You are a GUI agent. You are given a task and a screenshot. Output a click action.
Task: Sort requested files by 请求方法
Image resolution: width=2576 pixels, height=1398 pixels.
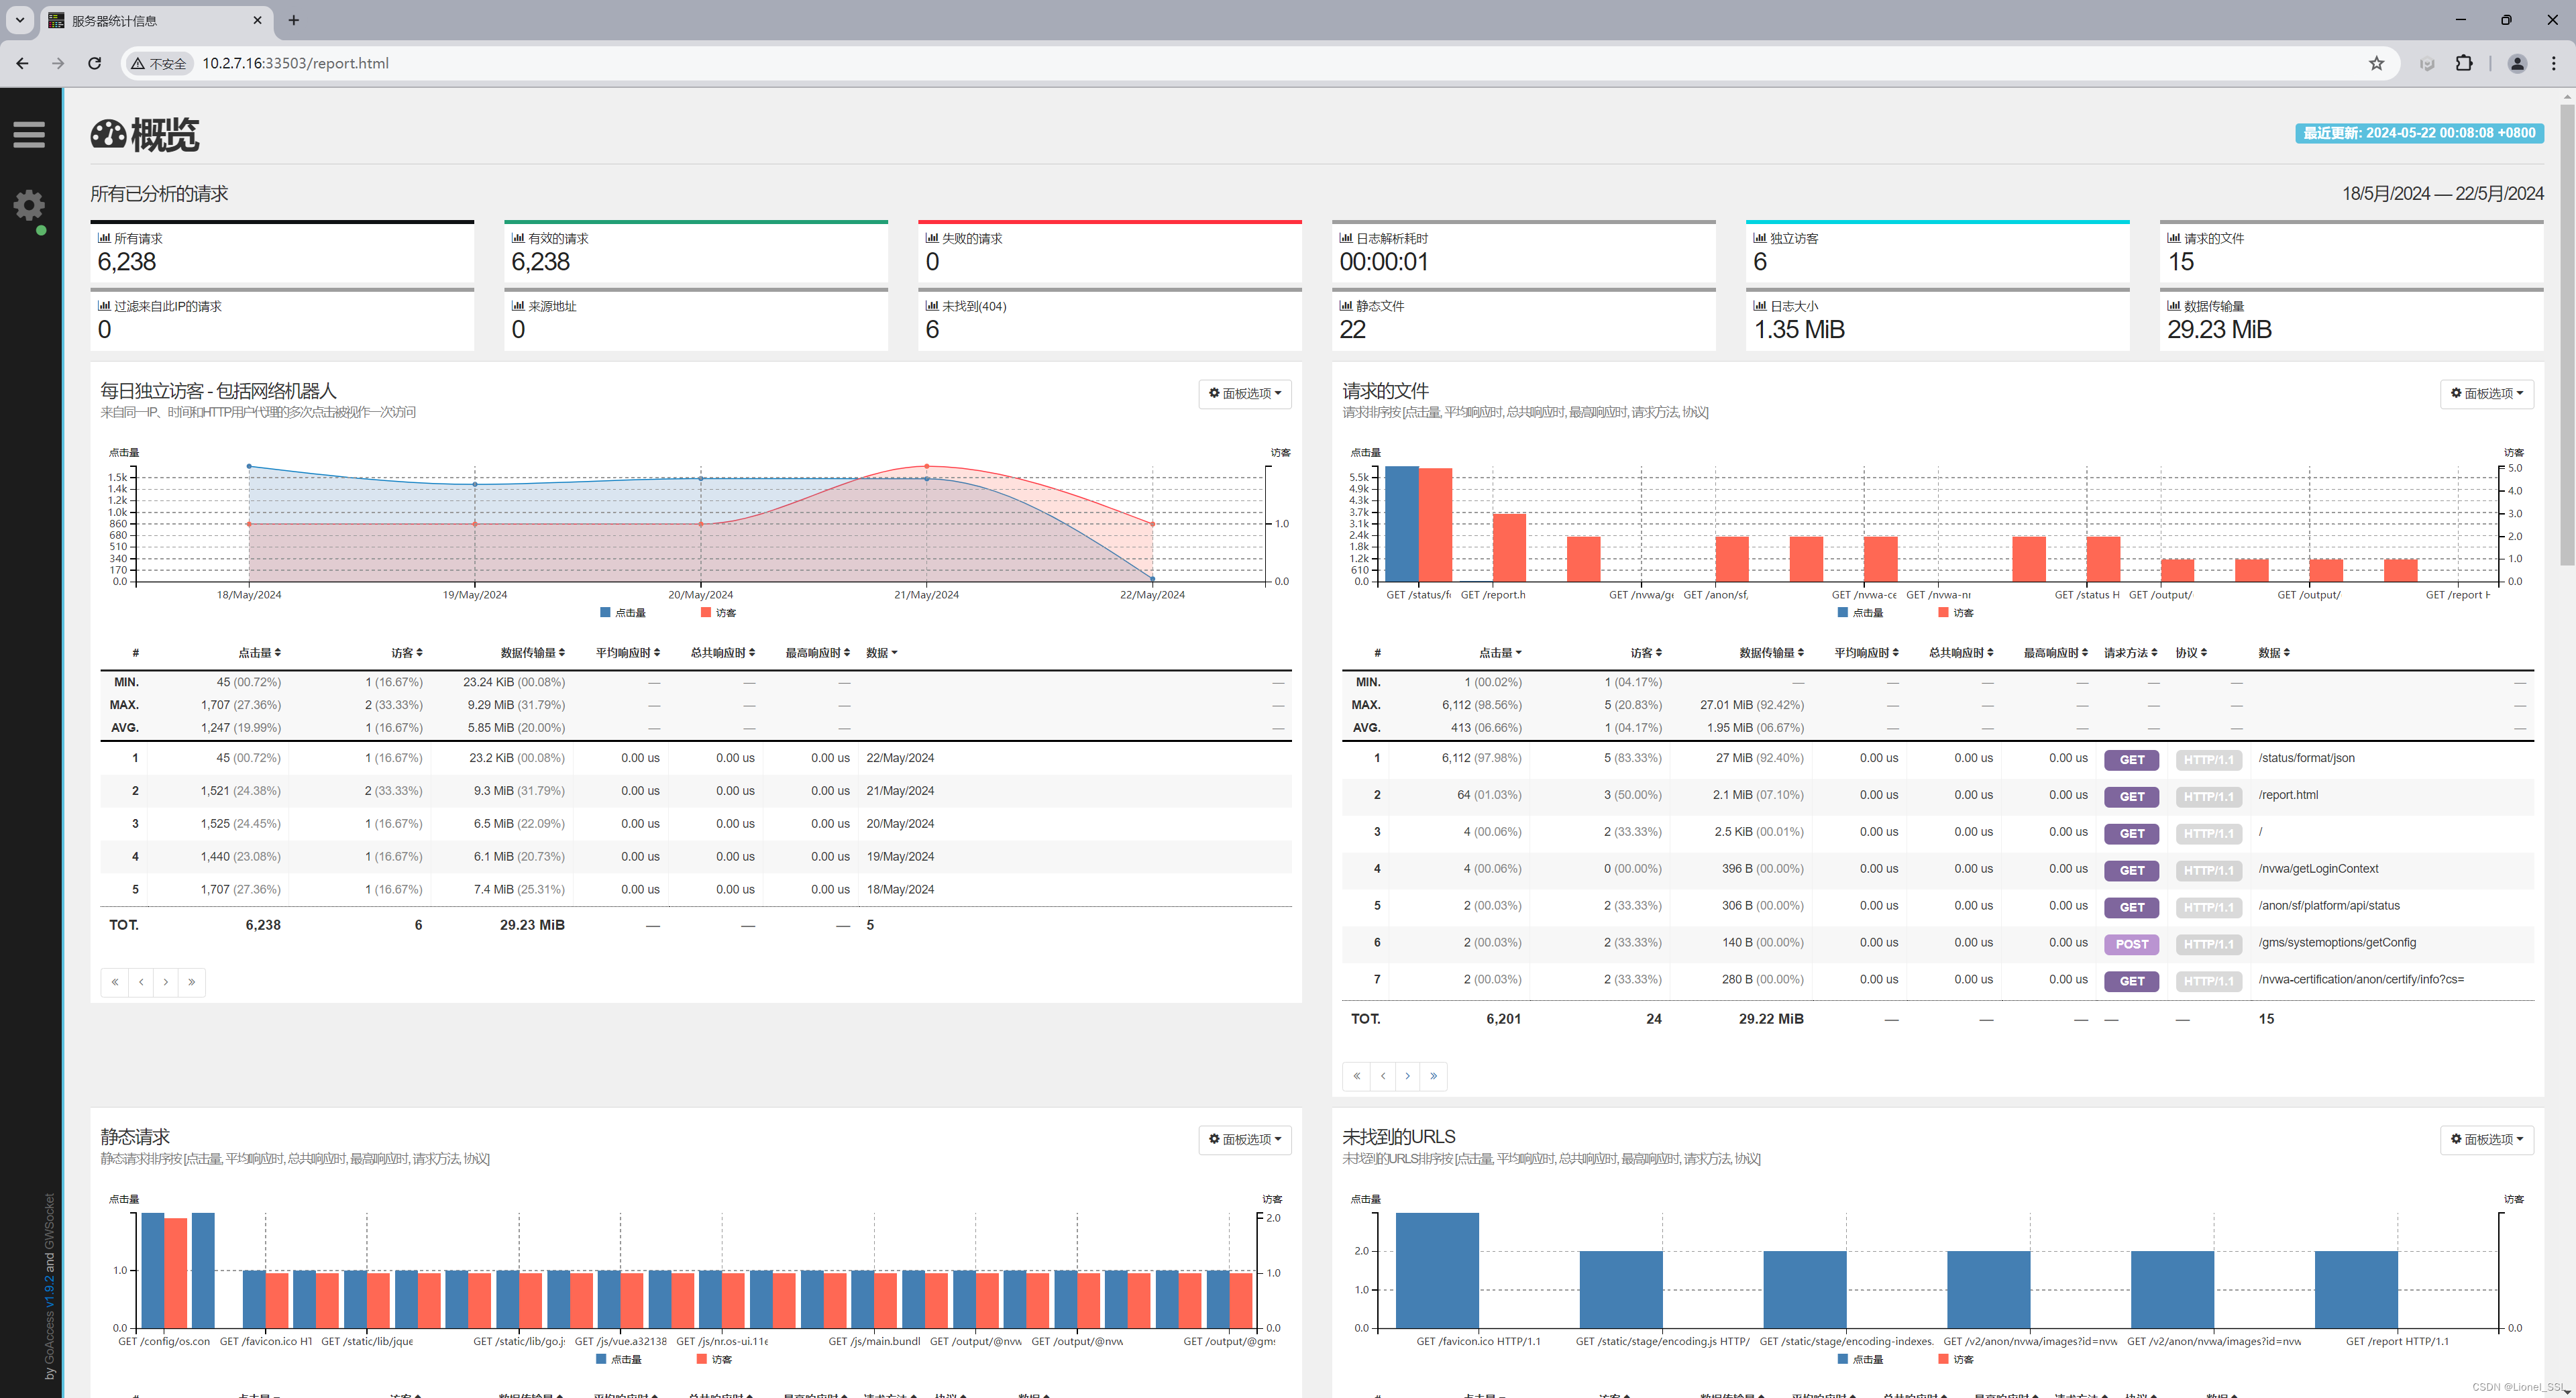pyautogui.click(x=2131, y=653)
